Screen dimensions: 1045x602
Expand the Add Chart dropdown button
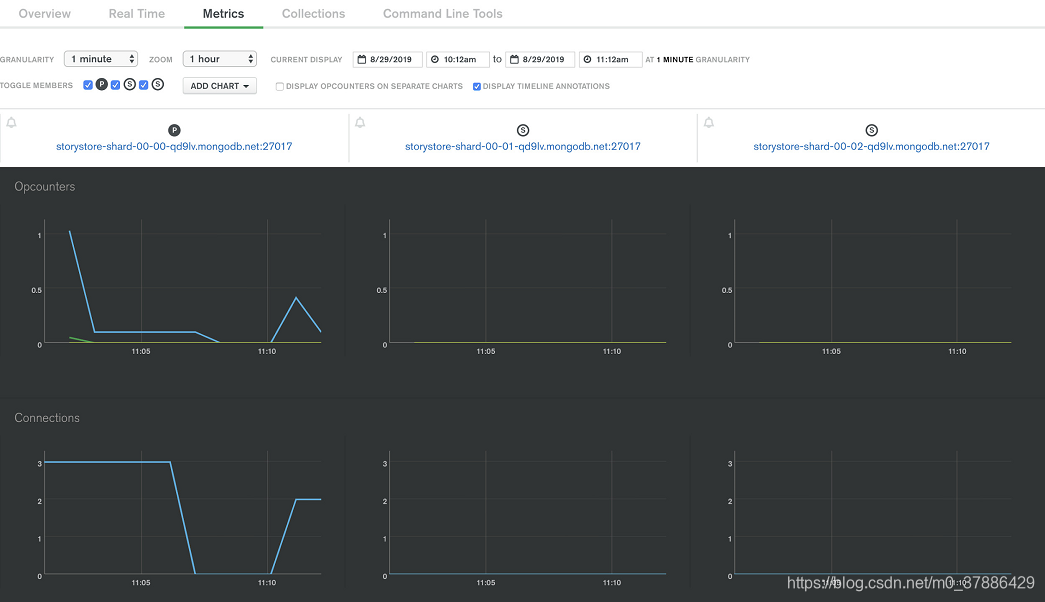[x=219, y=86]
